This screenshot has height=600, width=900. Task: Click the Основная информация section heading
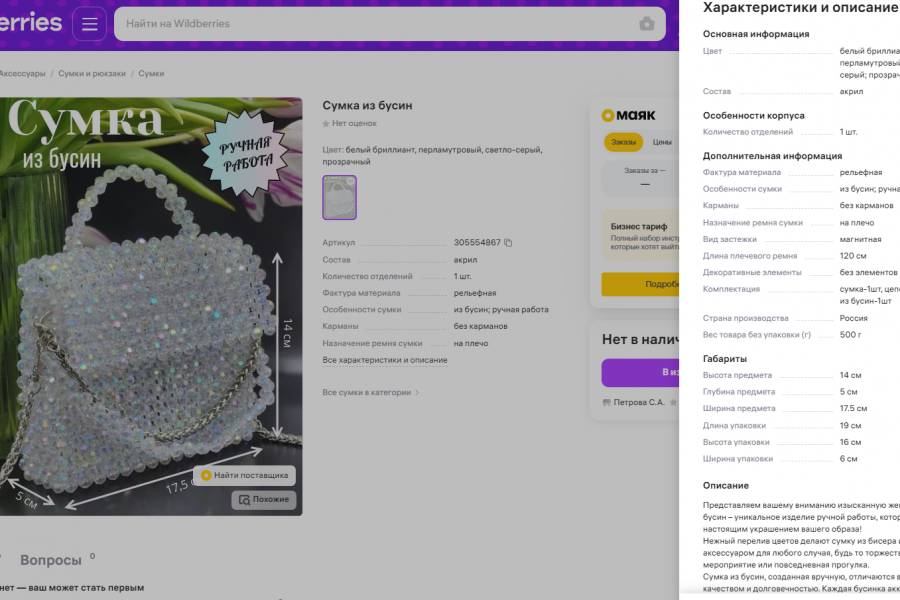pos(756,34)
